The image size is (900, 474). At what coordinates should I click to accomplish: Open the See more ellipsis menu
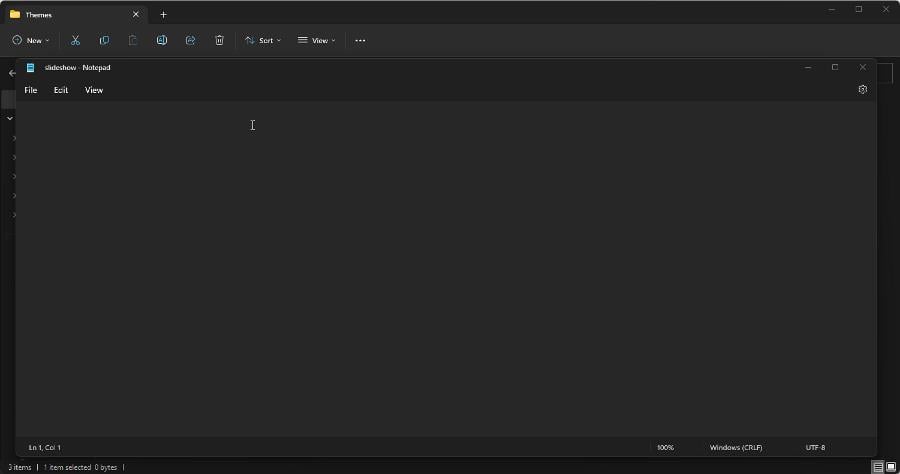pos(360,40)
